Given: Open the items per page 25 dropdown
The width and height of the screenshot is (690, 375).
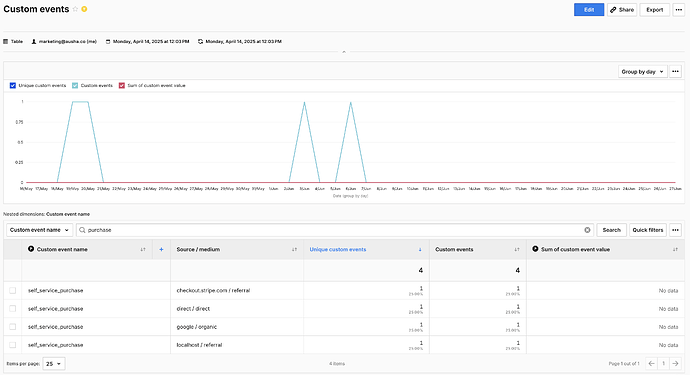Looking at the screenshot, I should [54, 364].
